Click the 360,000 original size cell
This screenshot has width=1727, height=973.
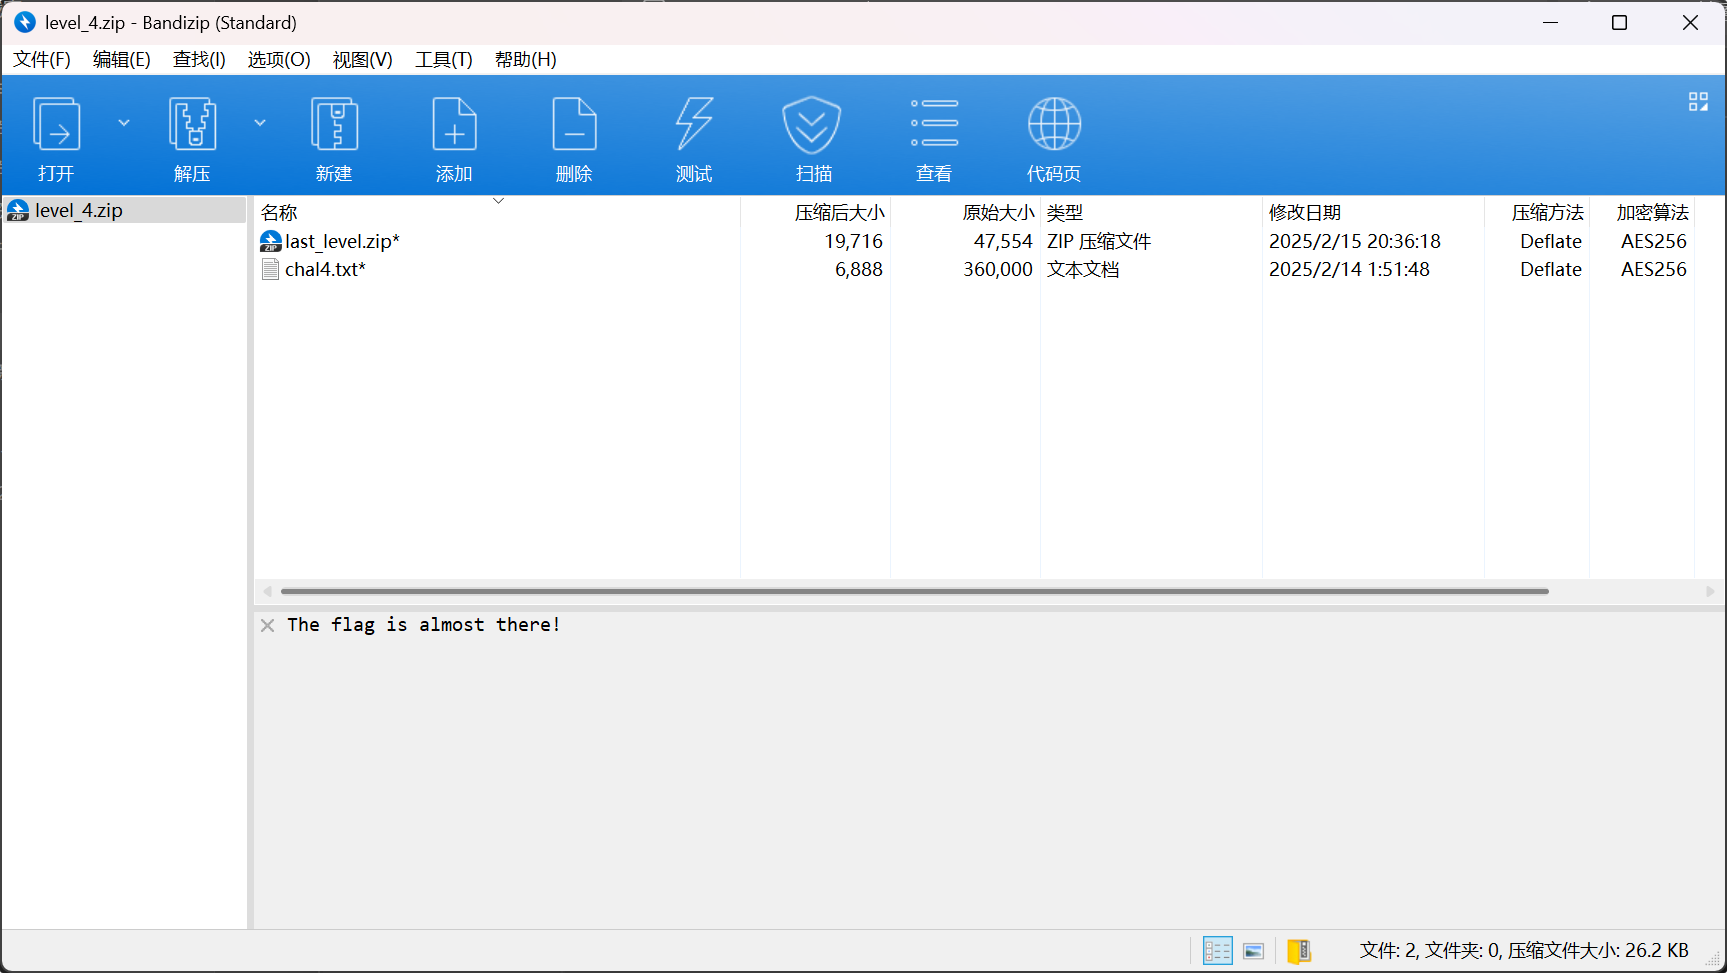(x=998, y=269)
